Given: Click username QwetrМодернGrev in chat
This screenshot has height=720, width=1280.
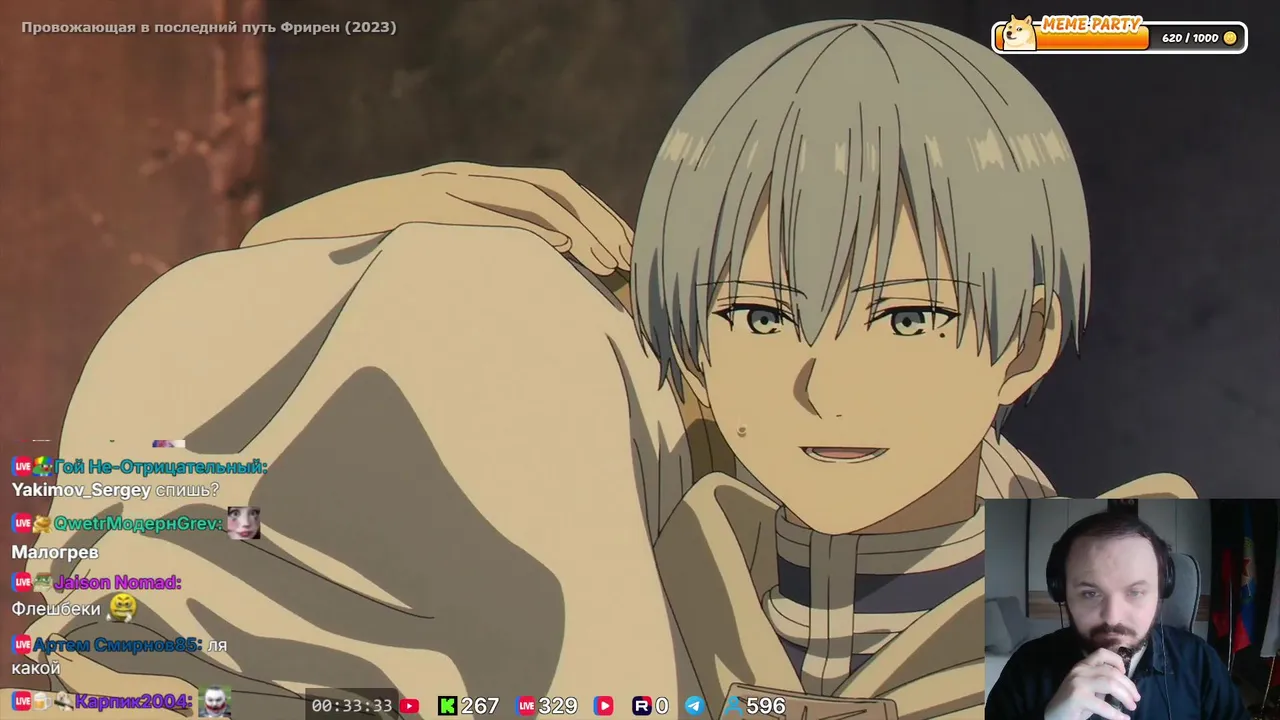Looking at the screenshot, I should [139, 524].
